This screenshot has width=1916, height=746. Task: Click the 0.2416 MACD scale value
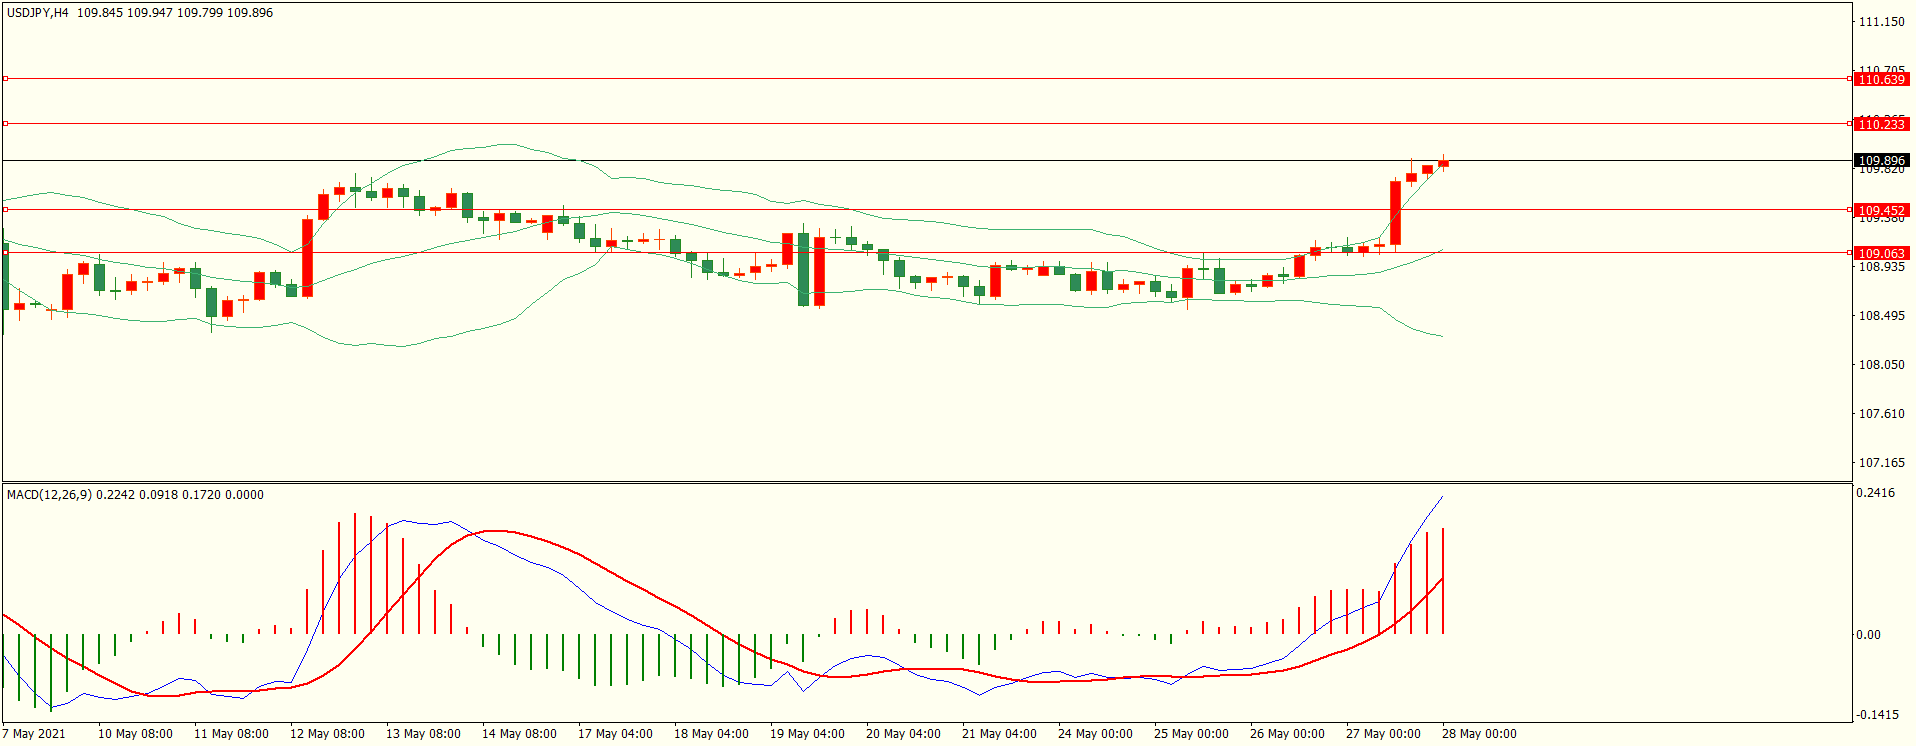(1875, 493)
